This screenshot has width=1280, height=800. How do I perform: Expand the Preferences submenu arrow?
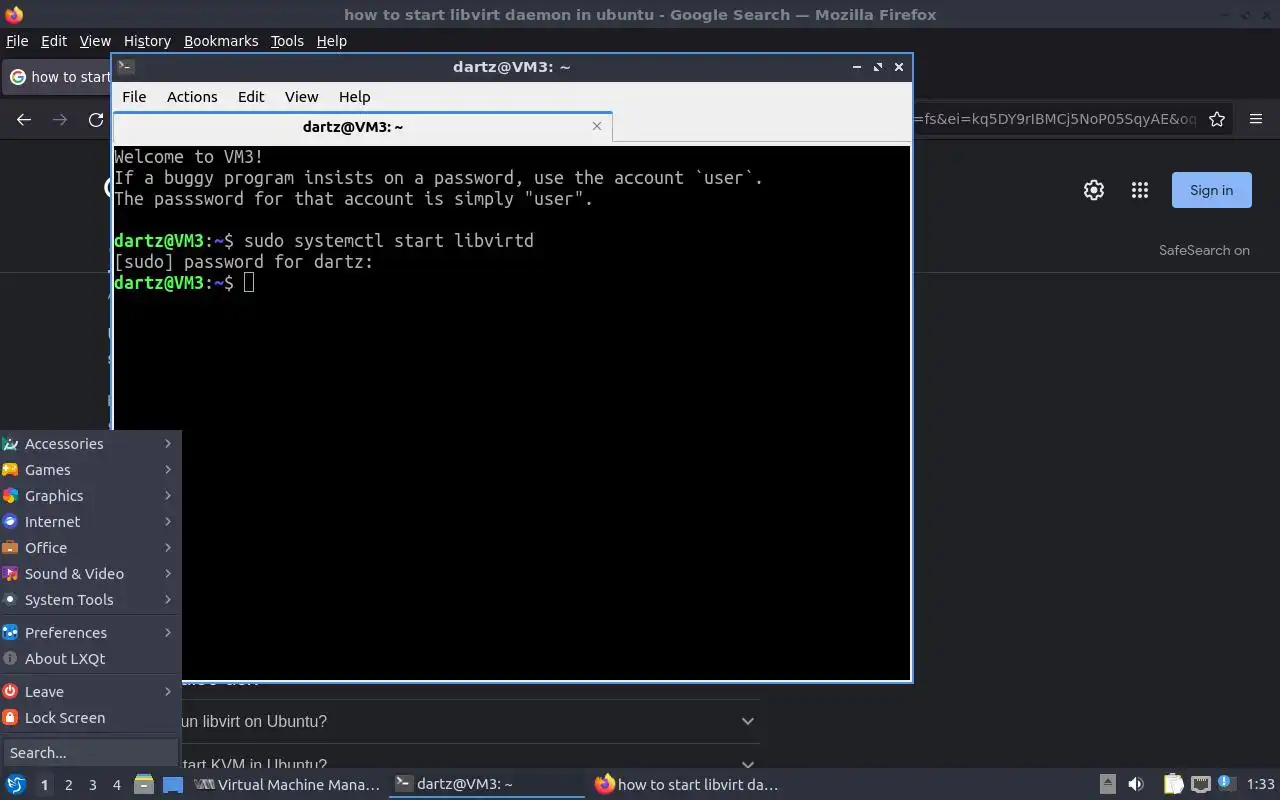168,633
